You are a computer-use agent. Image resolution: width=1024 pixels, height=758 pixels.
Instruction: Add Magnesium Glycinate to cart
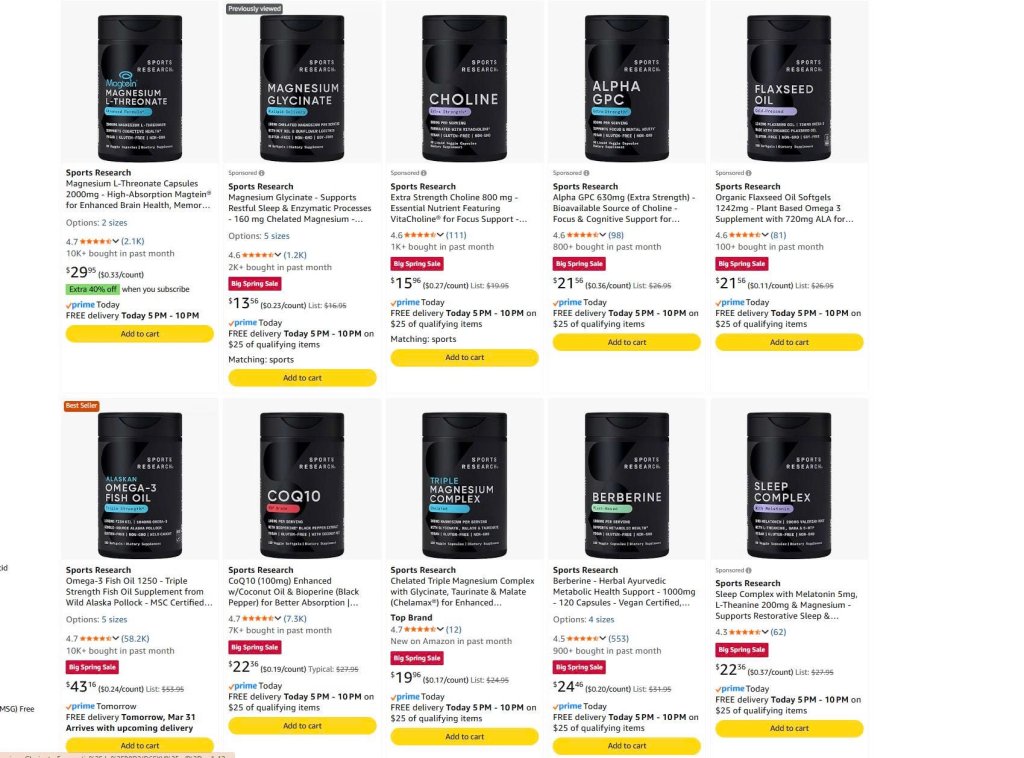[302, 378]
